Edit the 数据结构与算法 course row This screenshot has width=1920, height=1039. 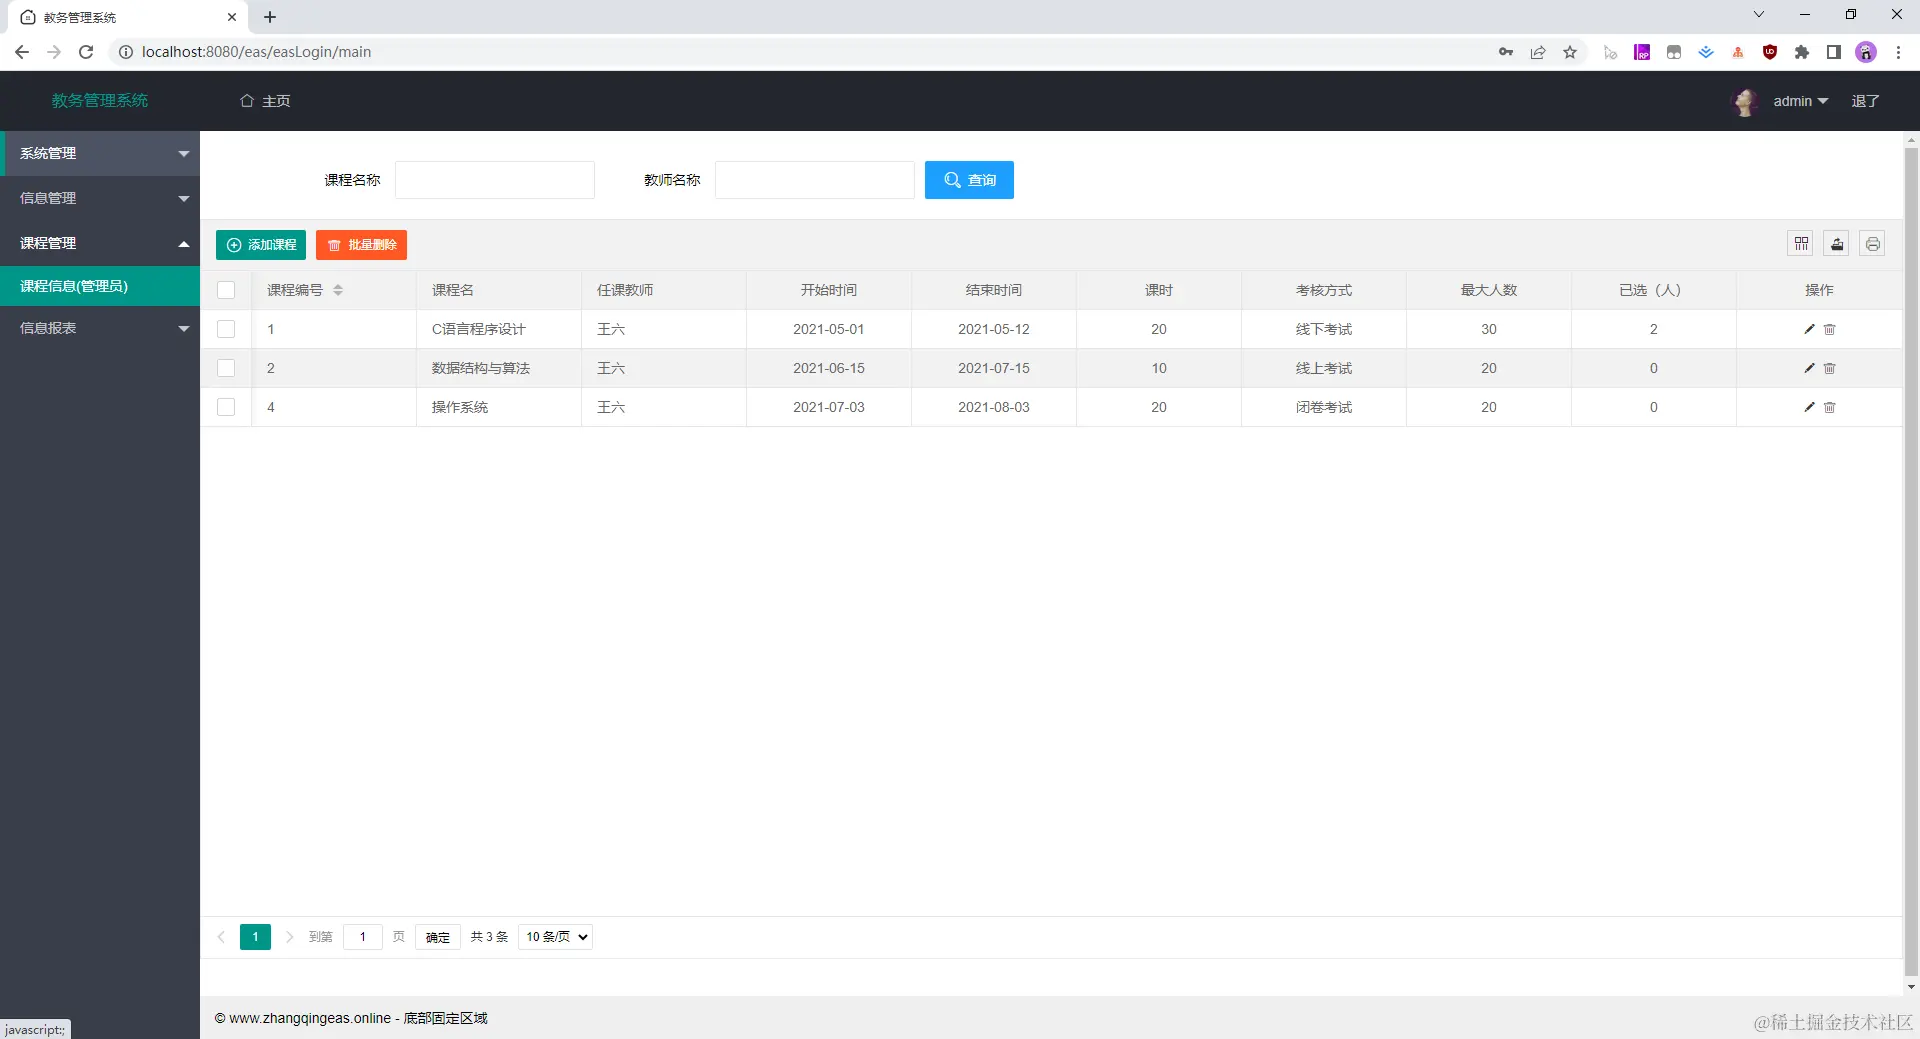1809,368
